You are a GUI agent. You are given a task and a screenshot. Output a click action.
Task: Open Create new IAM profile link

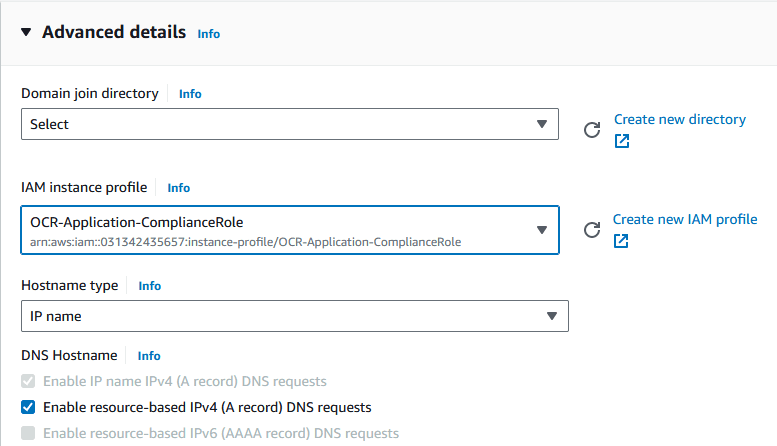point(685,220)
